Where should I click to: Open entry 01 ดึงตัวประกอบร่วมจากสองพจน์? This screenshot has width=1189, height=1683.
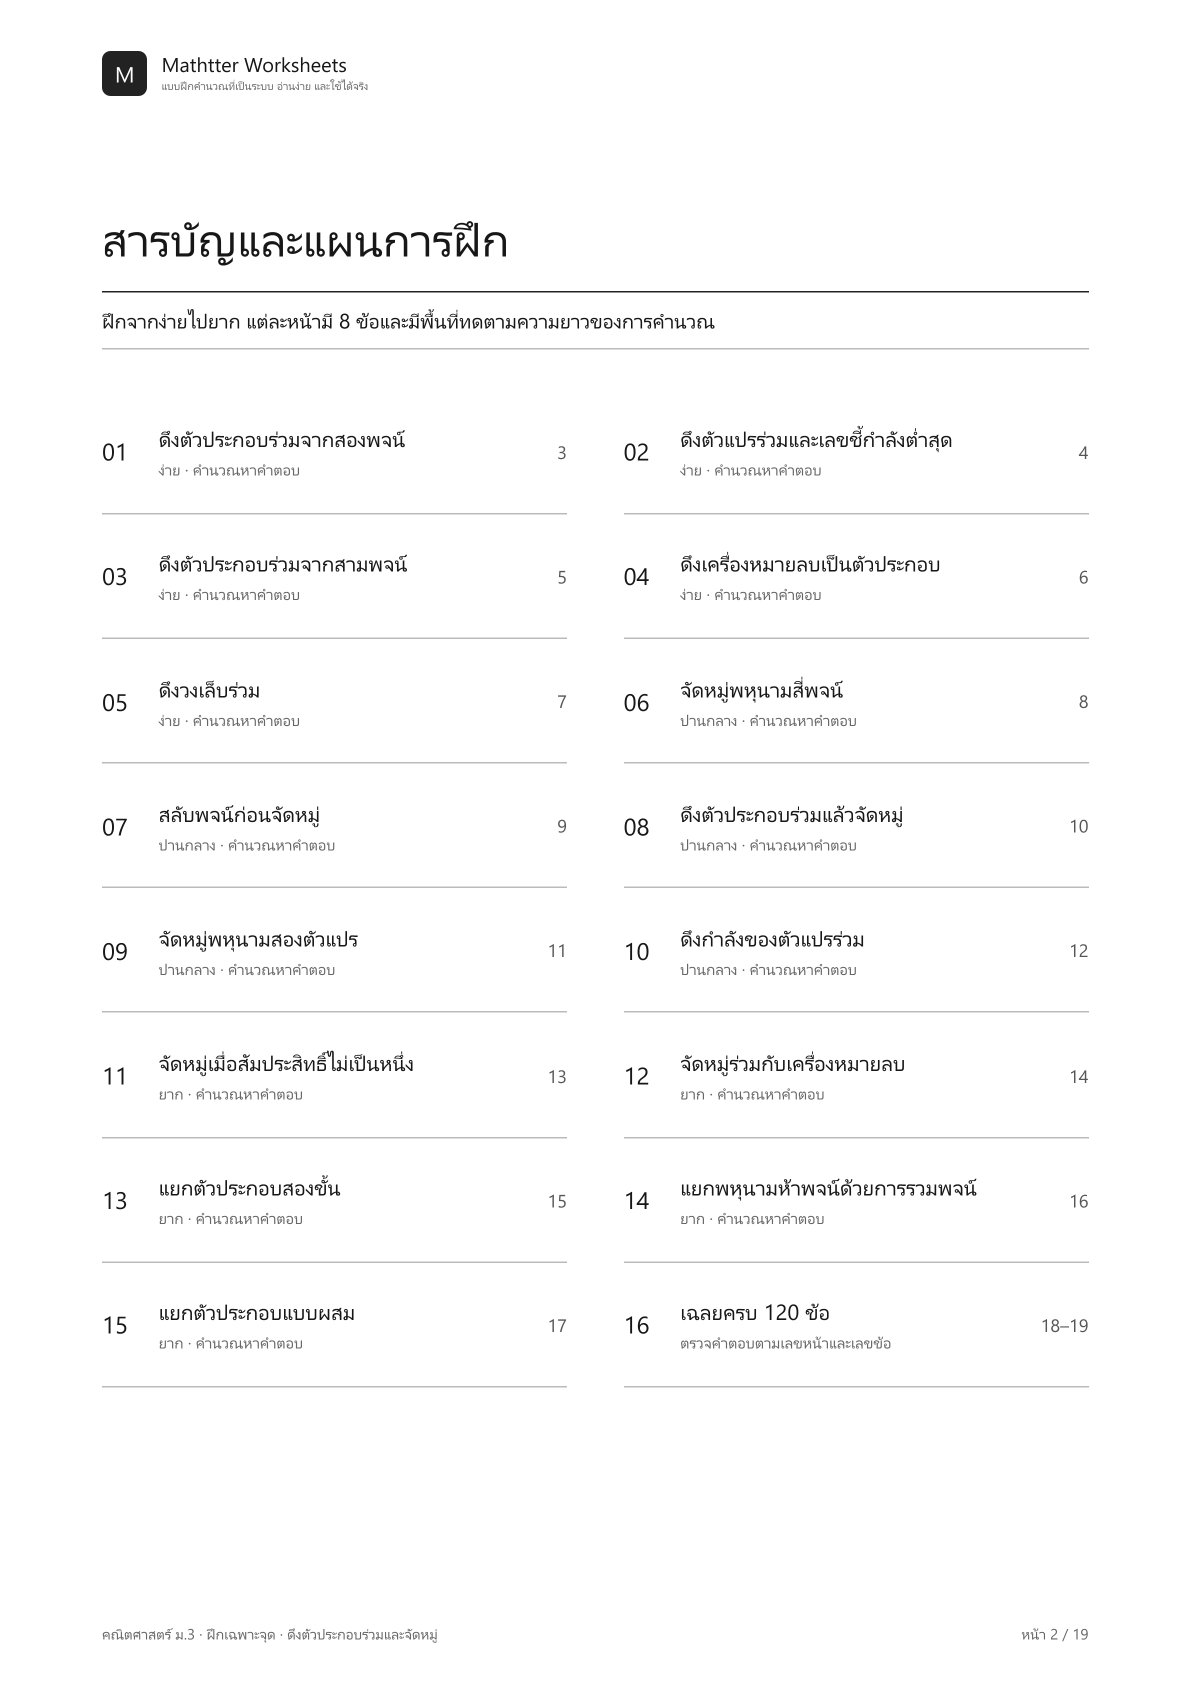click(x=334, y=452)
